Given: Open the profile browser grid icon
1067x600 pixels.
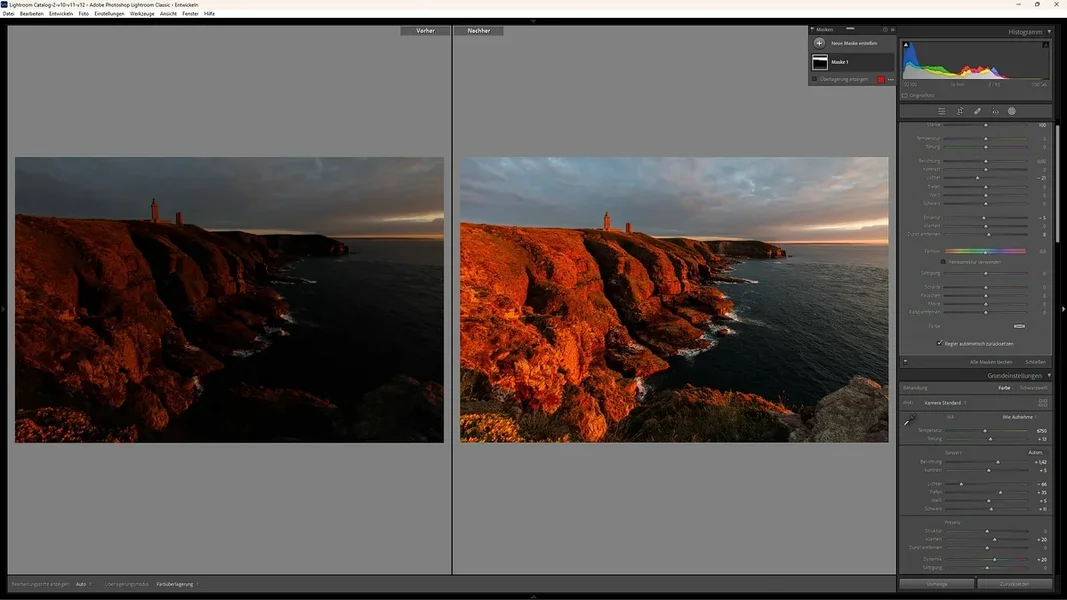Looking at the screenshot, I should click(1043, 403).
